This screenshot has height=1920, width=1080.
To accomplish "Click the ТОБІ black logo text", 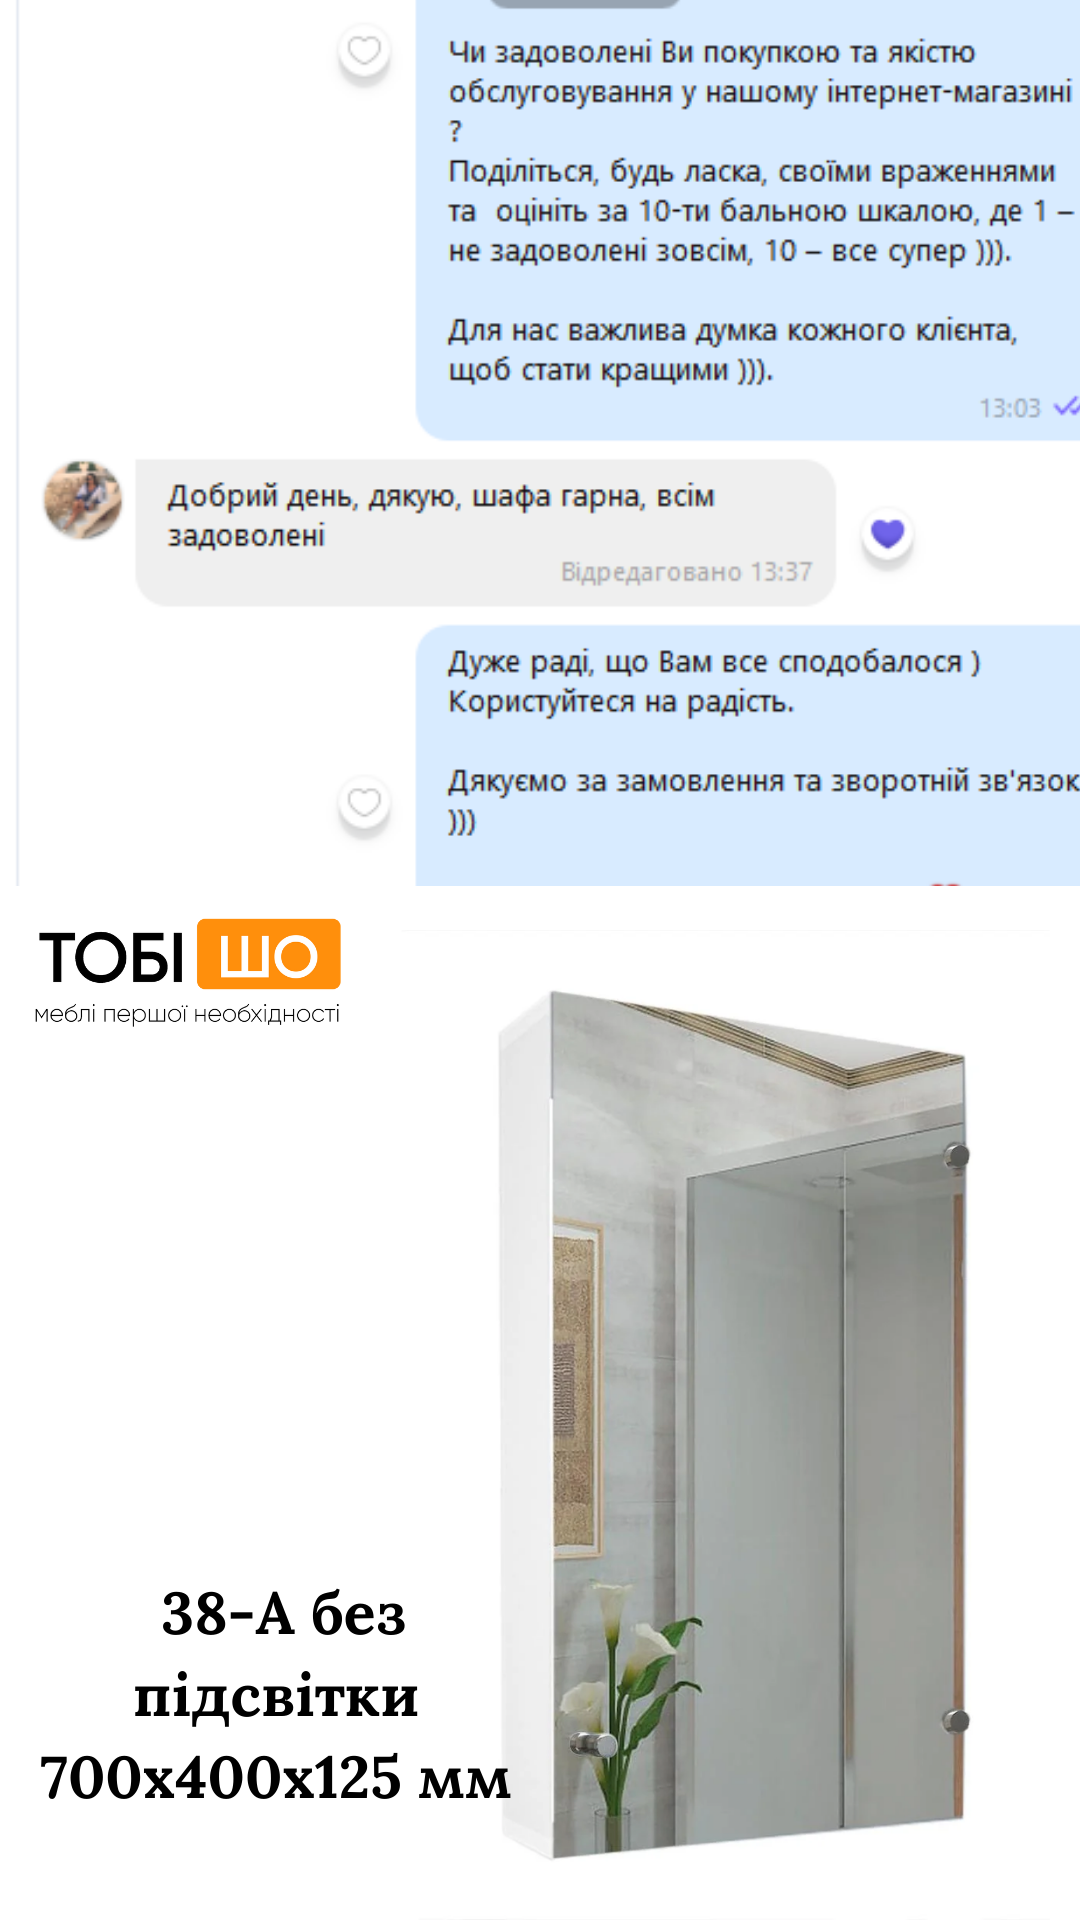I will (112, 957).
